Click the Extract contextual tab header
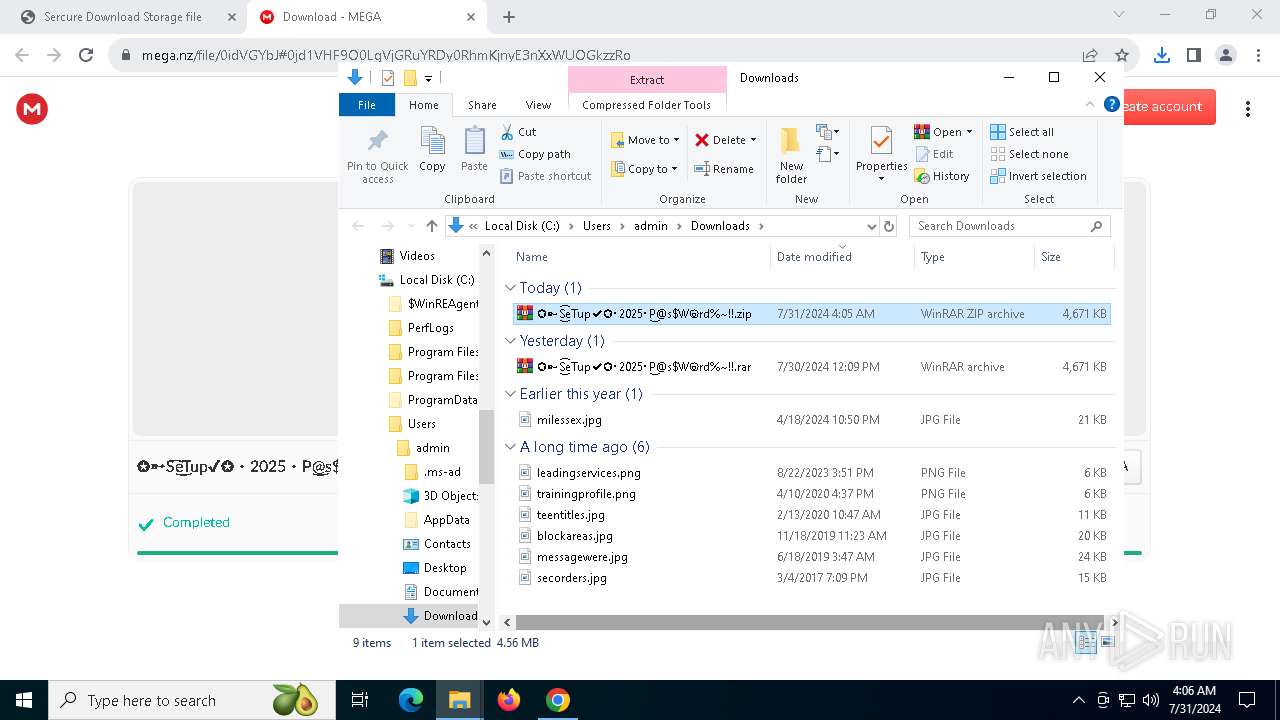 (x=647, y=80)
